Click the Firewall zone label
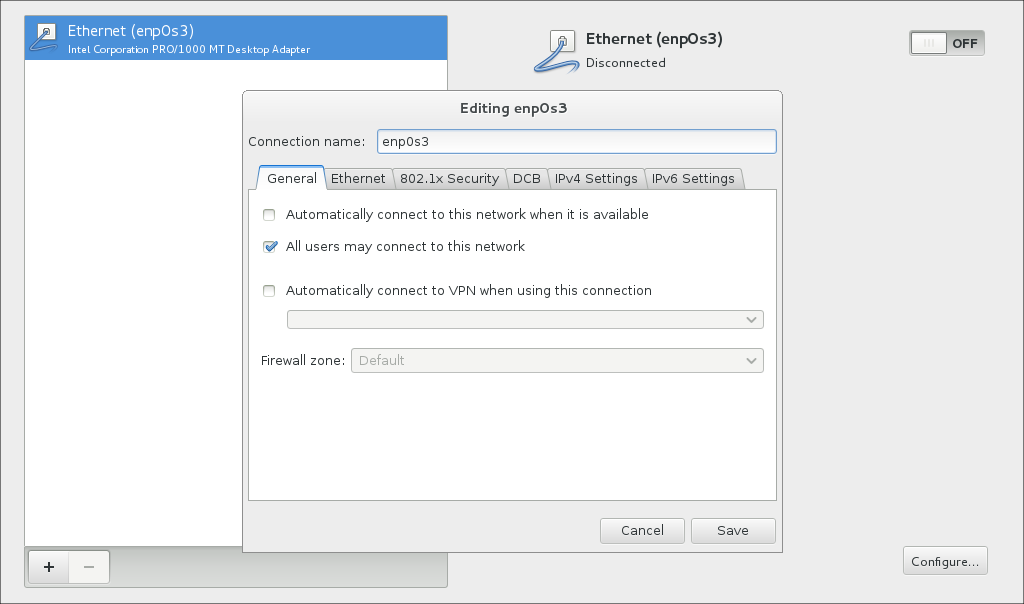Viewport: 1024px width, 604px height. [x=303, y=360]
